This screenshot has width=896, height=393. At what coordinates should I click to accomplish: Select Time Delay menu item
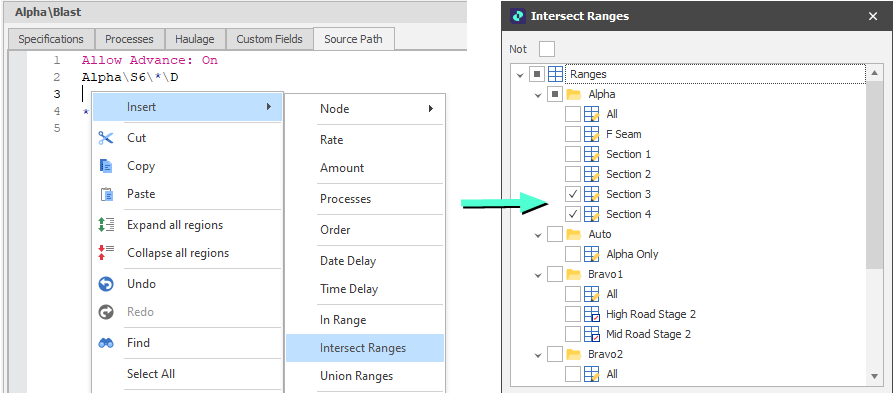coord(365,289)
